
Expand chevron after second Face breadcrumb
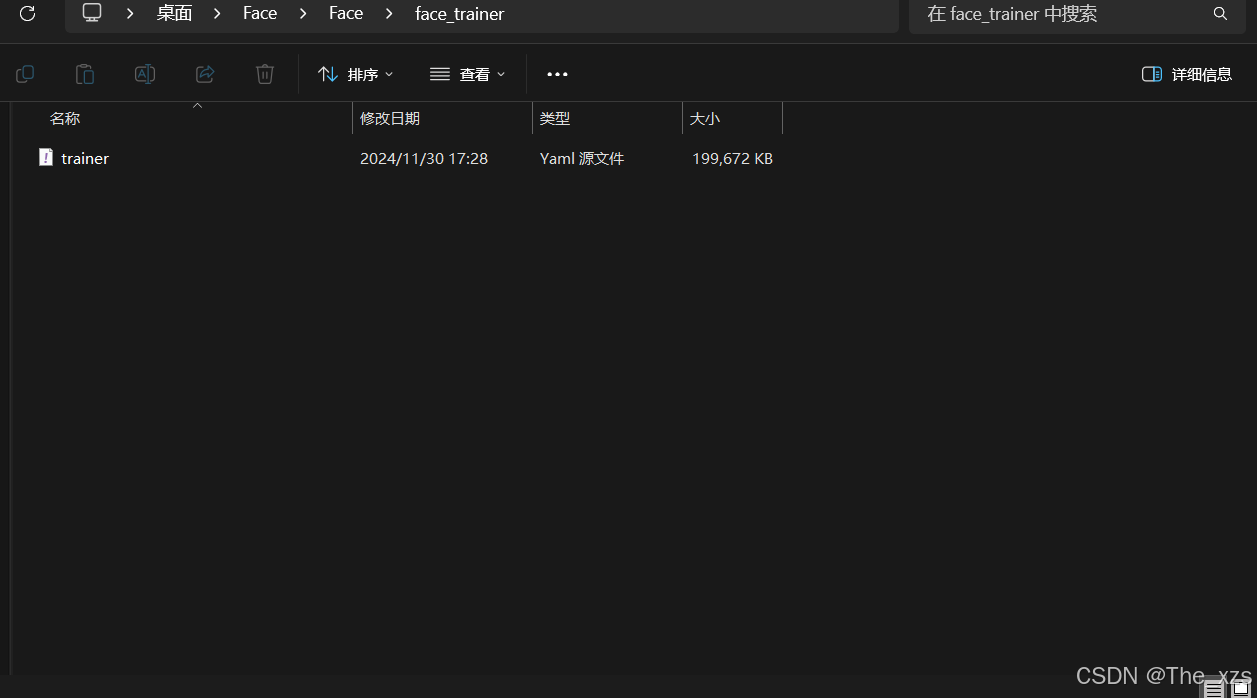pos(389,13)
